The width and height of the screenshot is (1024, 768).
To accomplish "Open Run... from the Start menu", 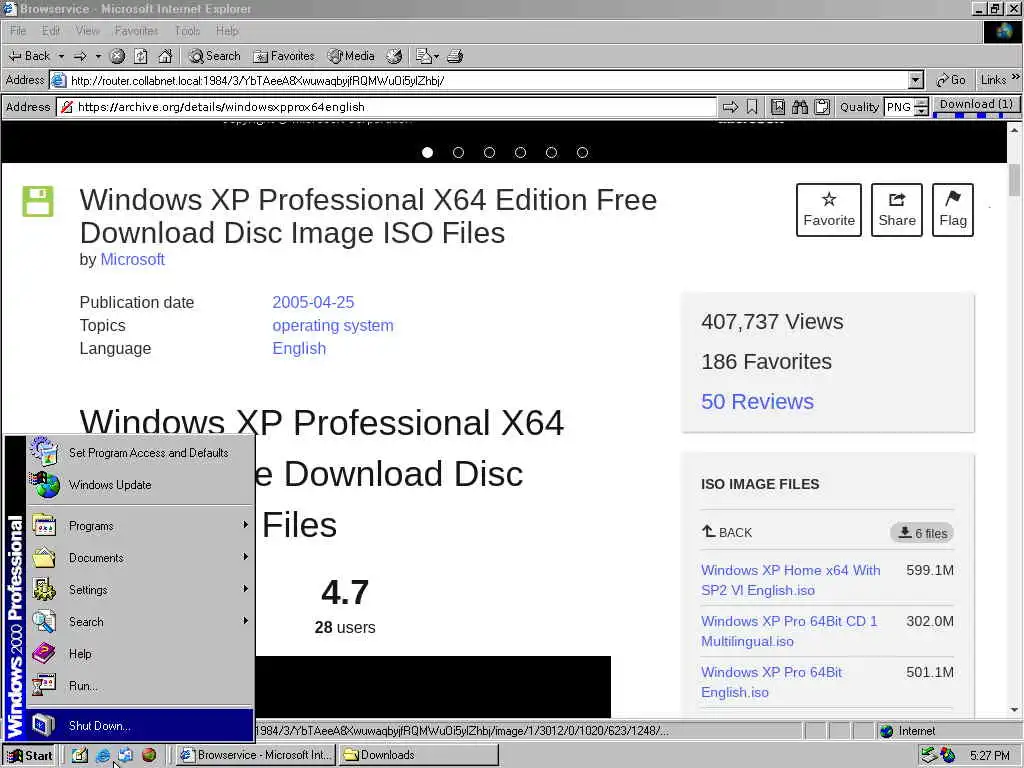I will pos(140,686).
